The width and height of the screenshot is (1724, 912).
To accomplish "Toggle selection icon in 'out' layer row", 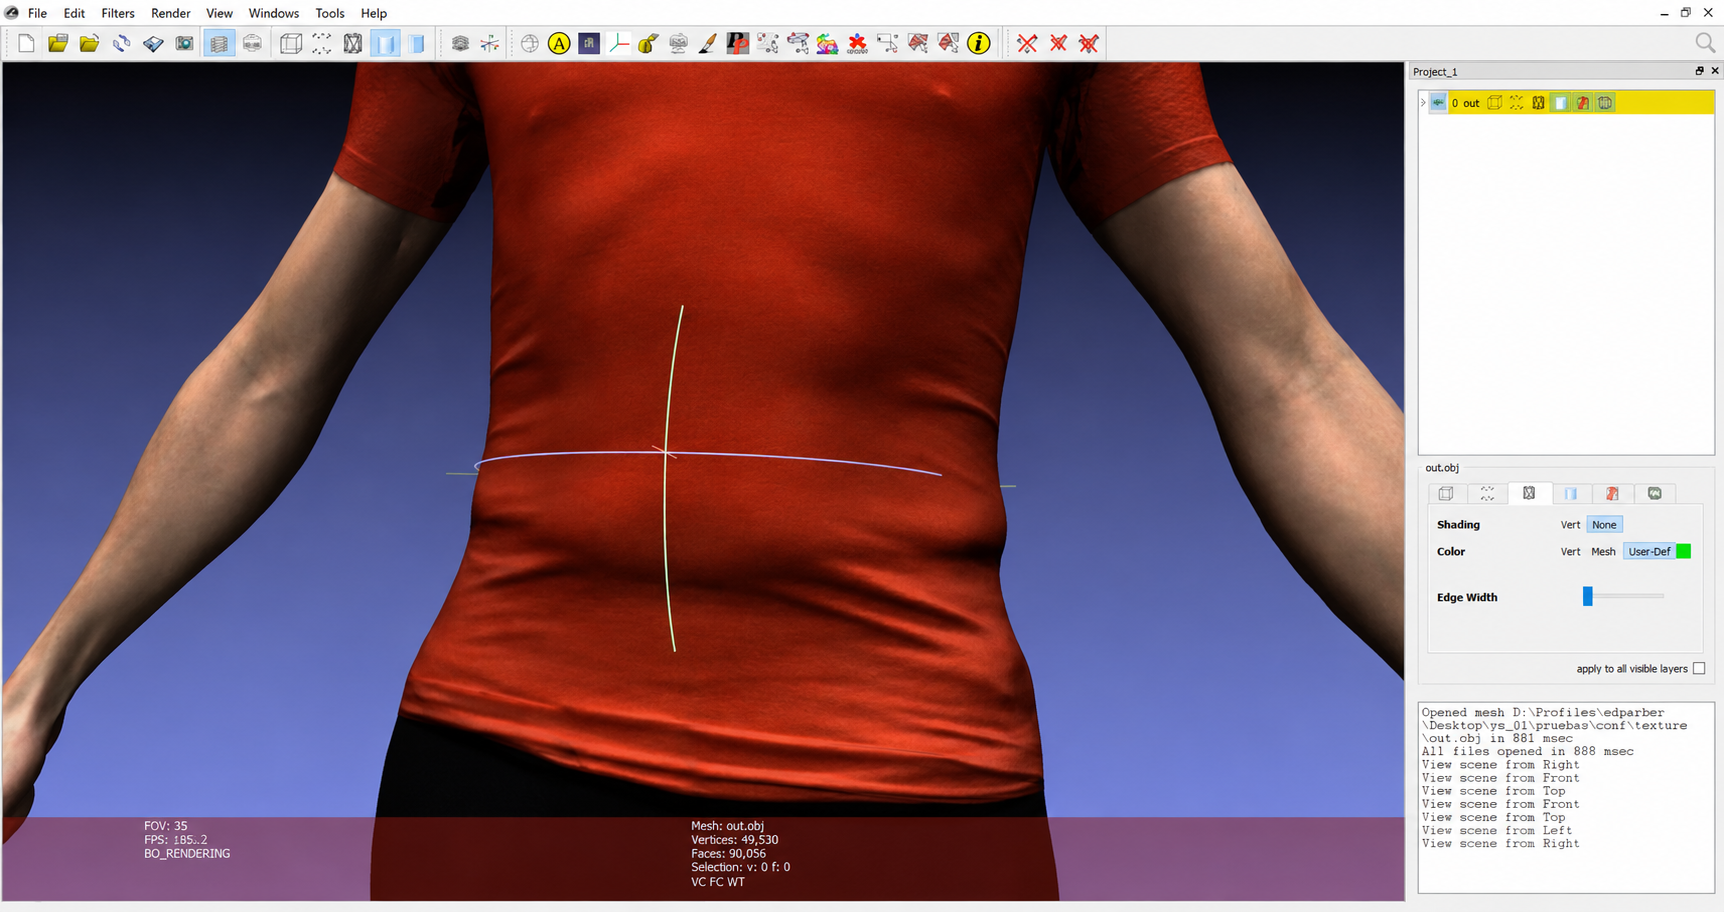I will (x=1583, y=103).
